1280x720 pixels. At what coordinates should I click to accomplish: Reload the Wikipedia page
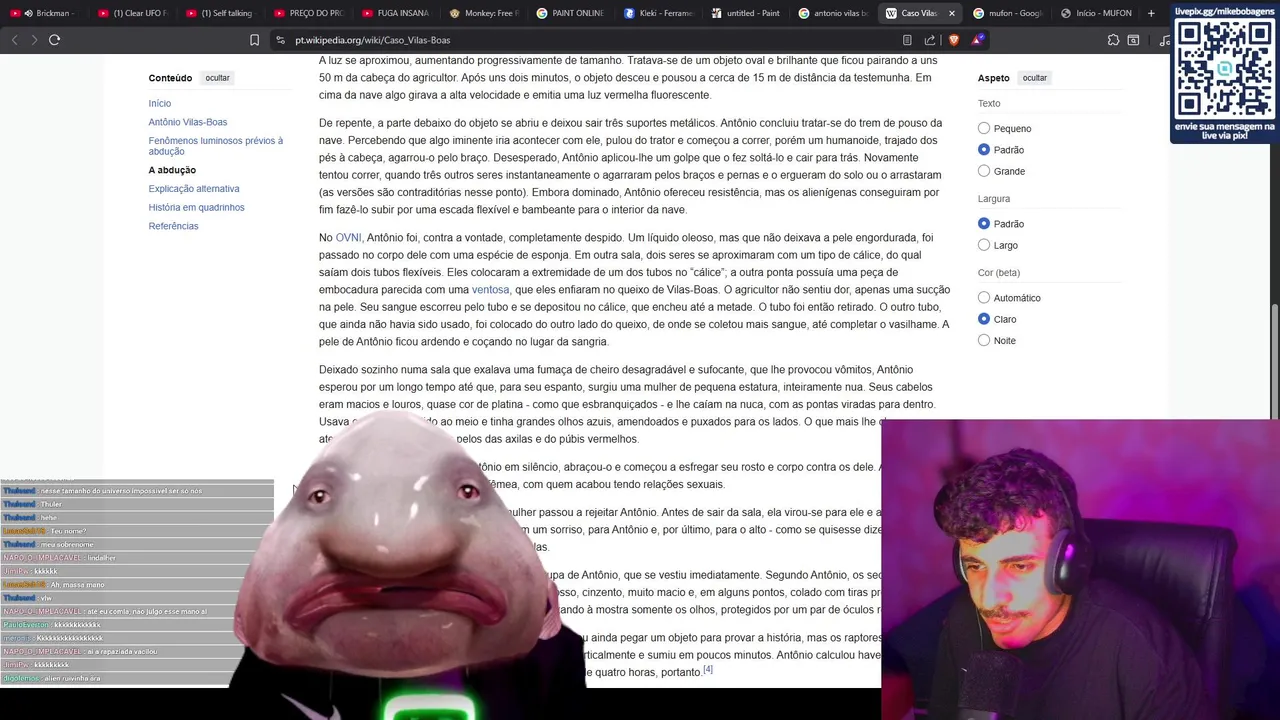click(x=55, y=40)
